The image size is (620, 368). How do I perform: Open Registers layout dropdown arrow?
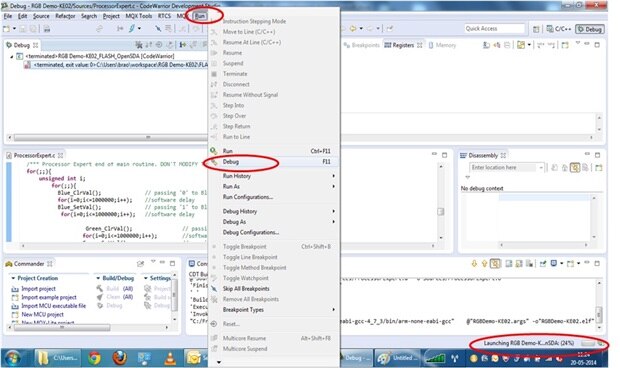coord(529,45)
